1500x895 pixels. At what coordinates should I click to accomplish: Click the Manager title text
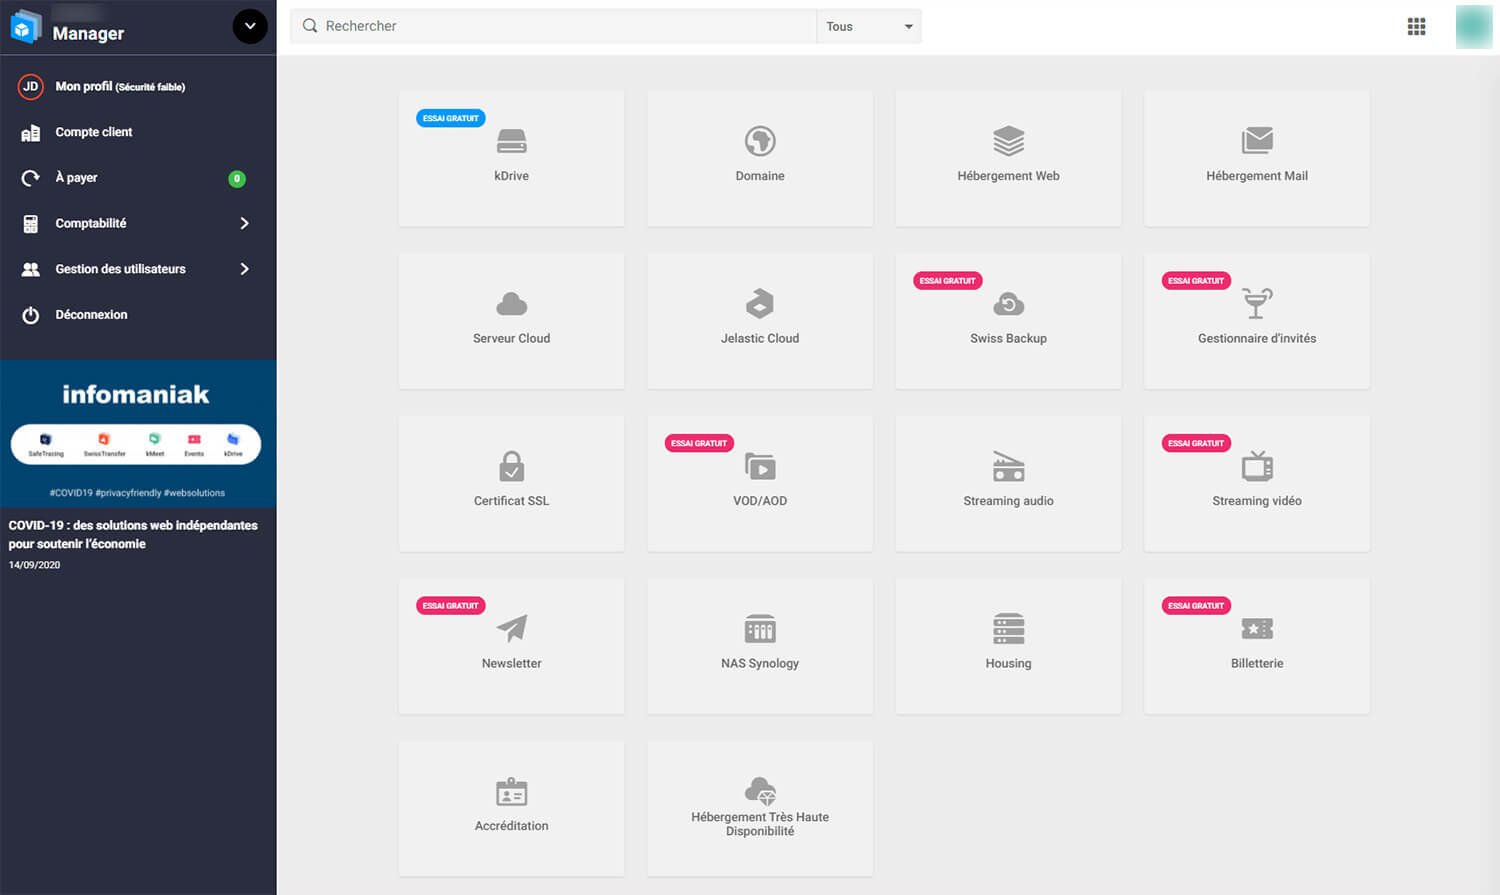(x=88, y=33)
